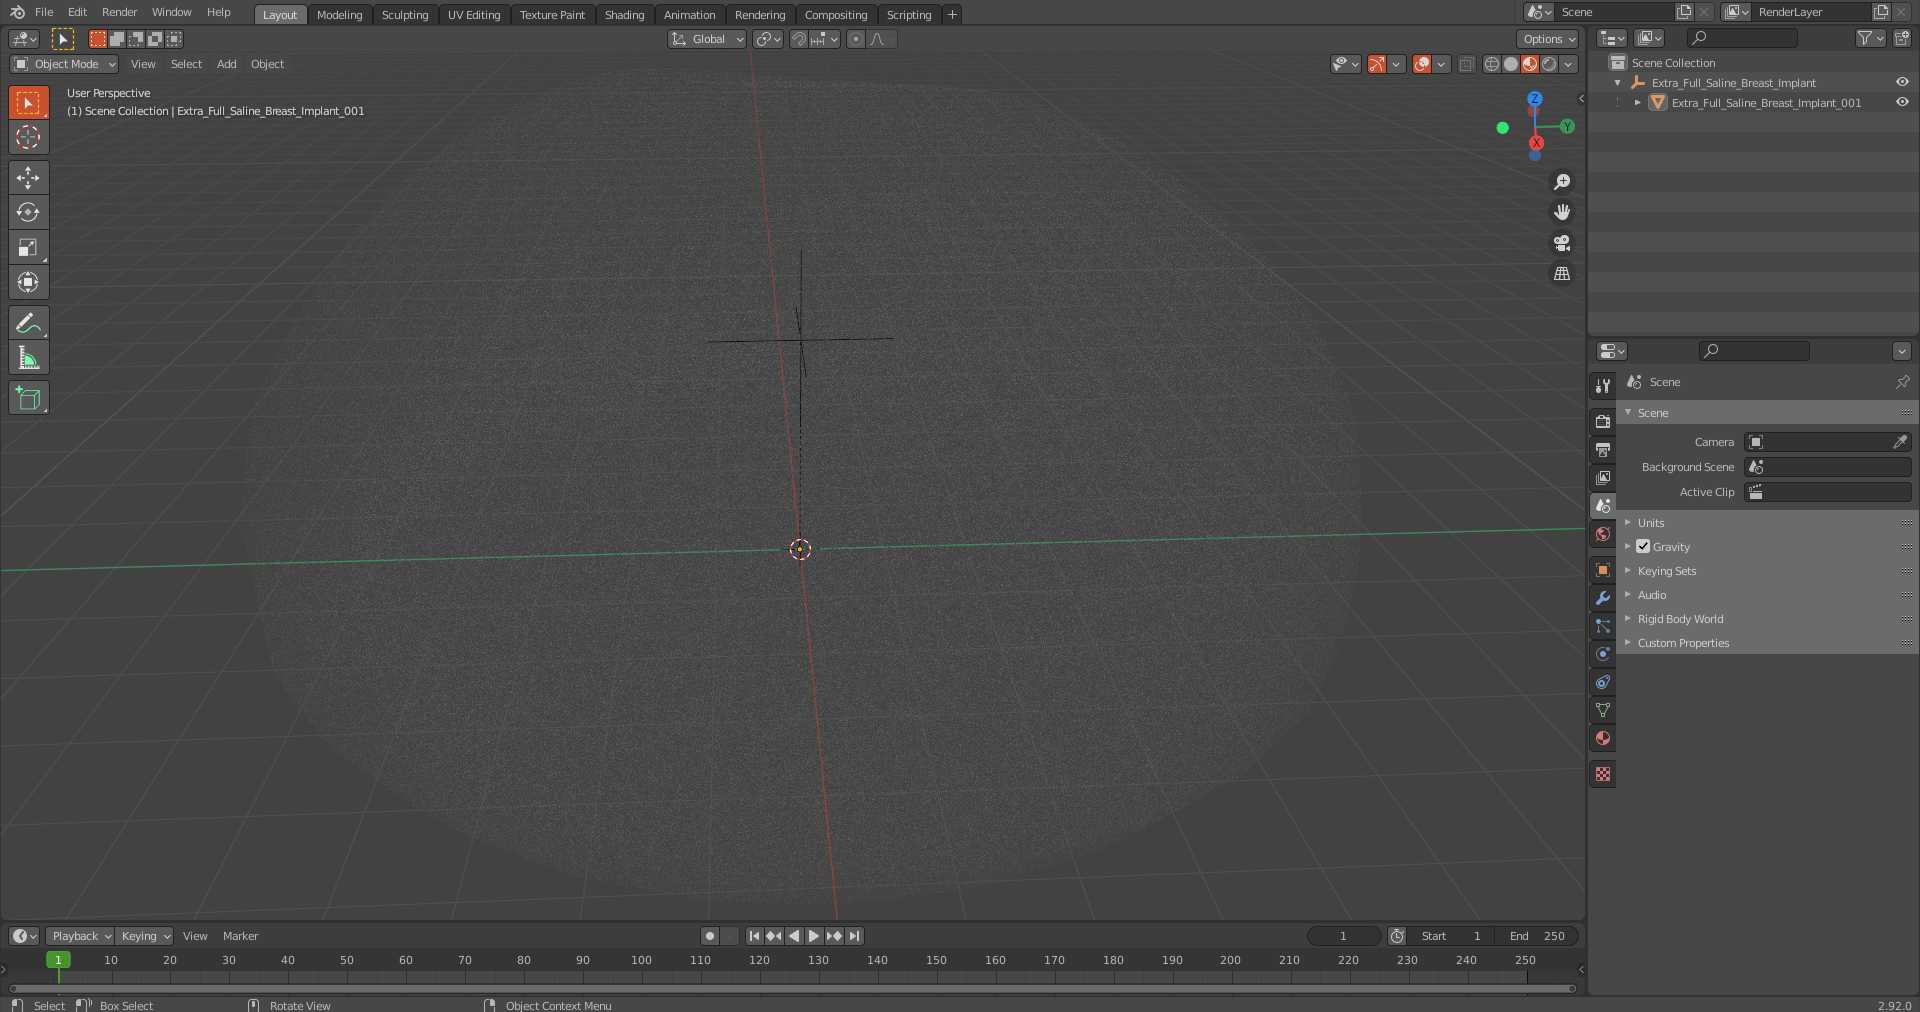Click the current frame number field
Screen dimensions: 1920x1012
pyautogui.click(x=1344, y=936)
